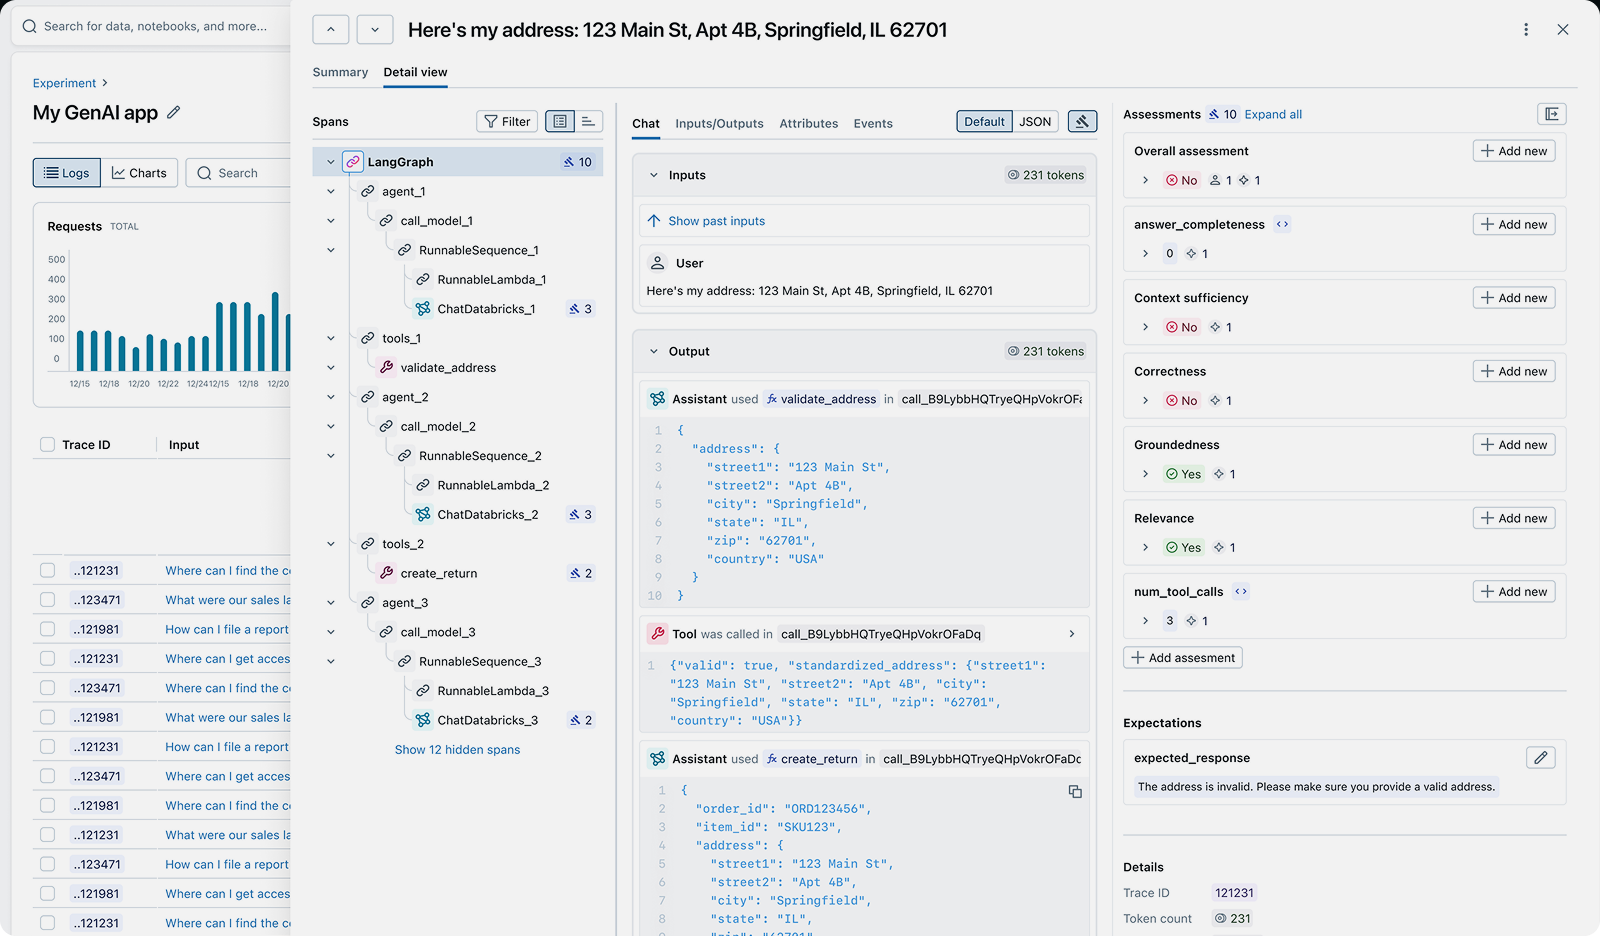This screenshot has width=1600, height=936.
Task: Check the select-all checkbox in trace table
Action: coord(48,444)
